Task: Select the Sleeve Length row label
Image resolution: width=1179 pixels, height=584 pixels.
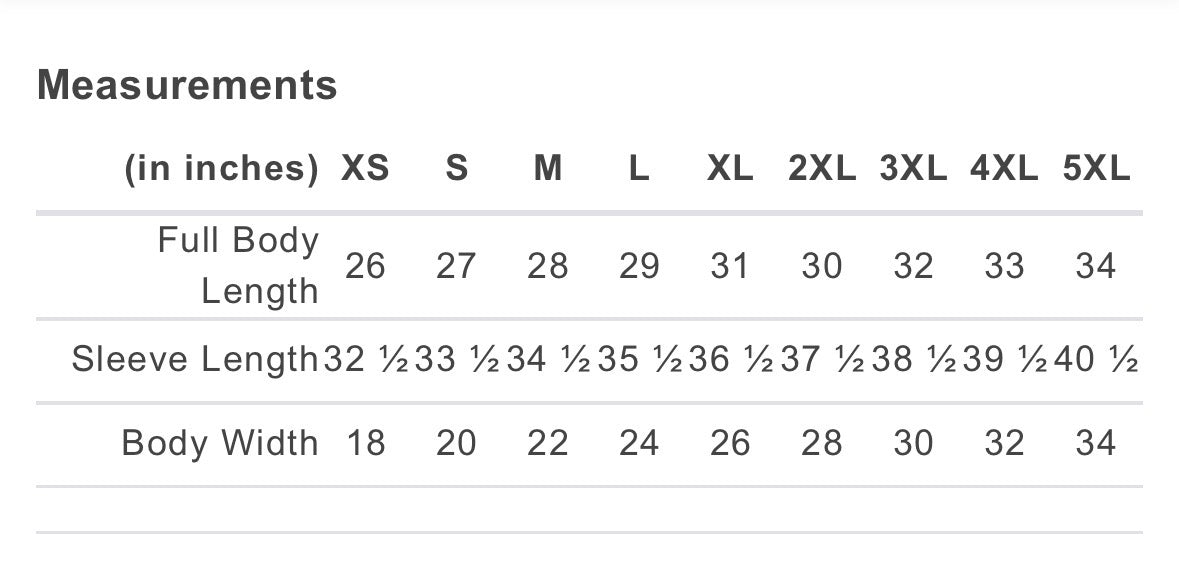Action: pos(195,359)
